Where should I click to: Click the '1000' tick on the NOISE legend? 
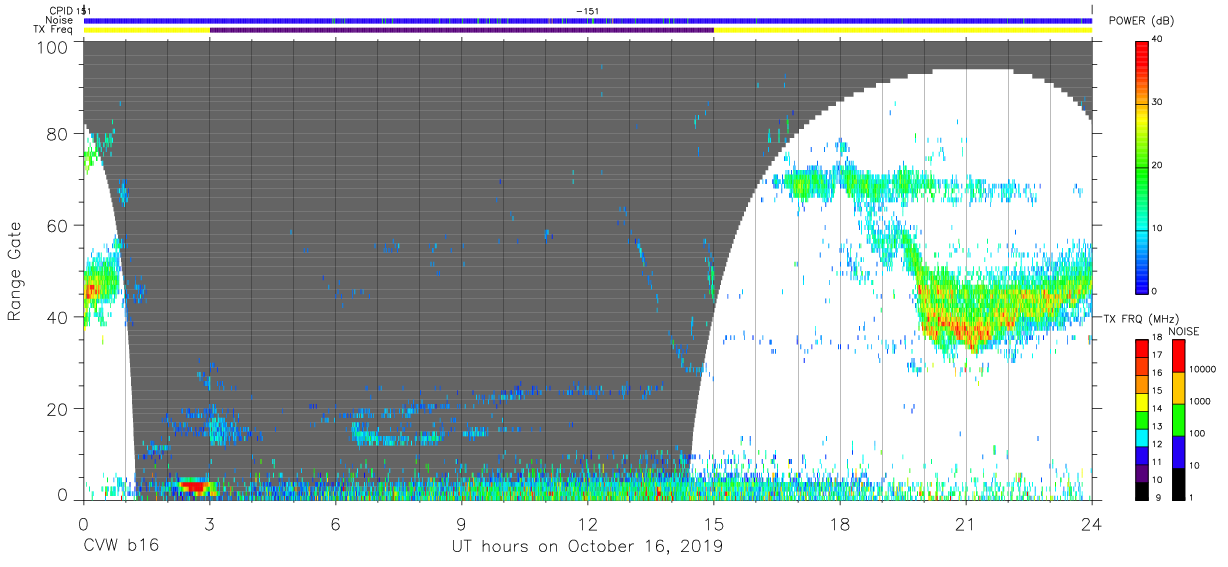1199,401
